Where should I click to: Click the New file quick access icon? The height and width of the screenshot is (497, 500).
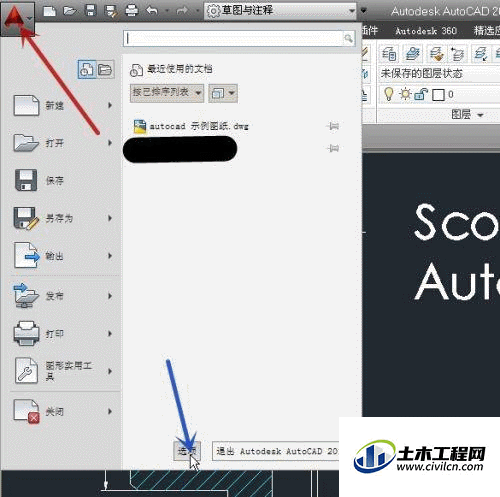click(x=50, y=11)
